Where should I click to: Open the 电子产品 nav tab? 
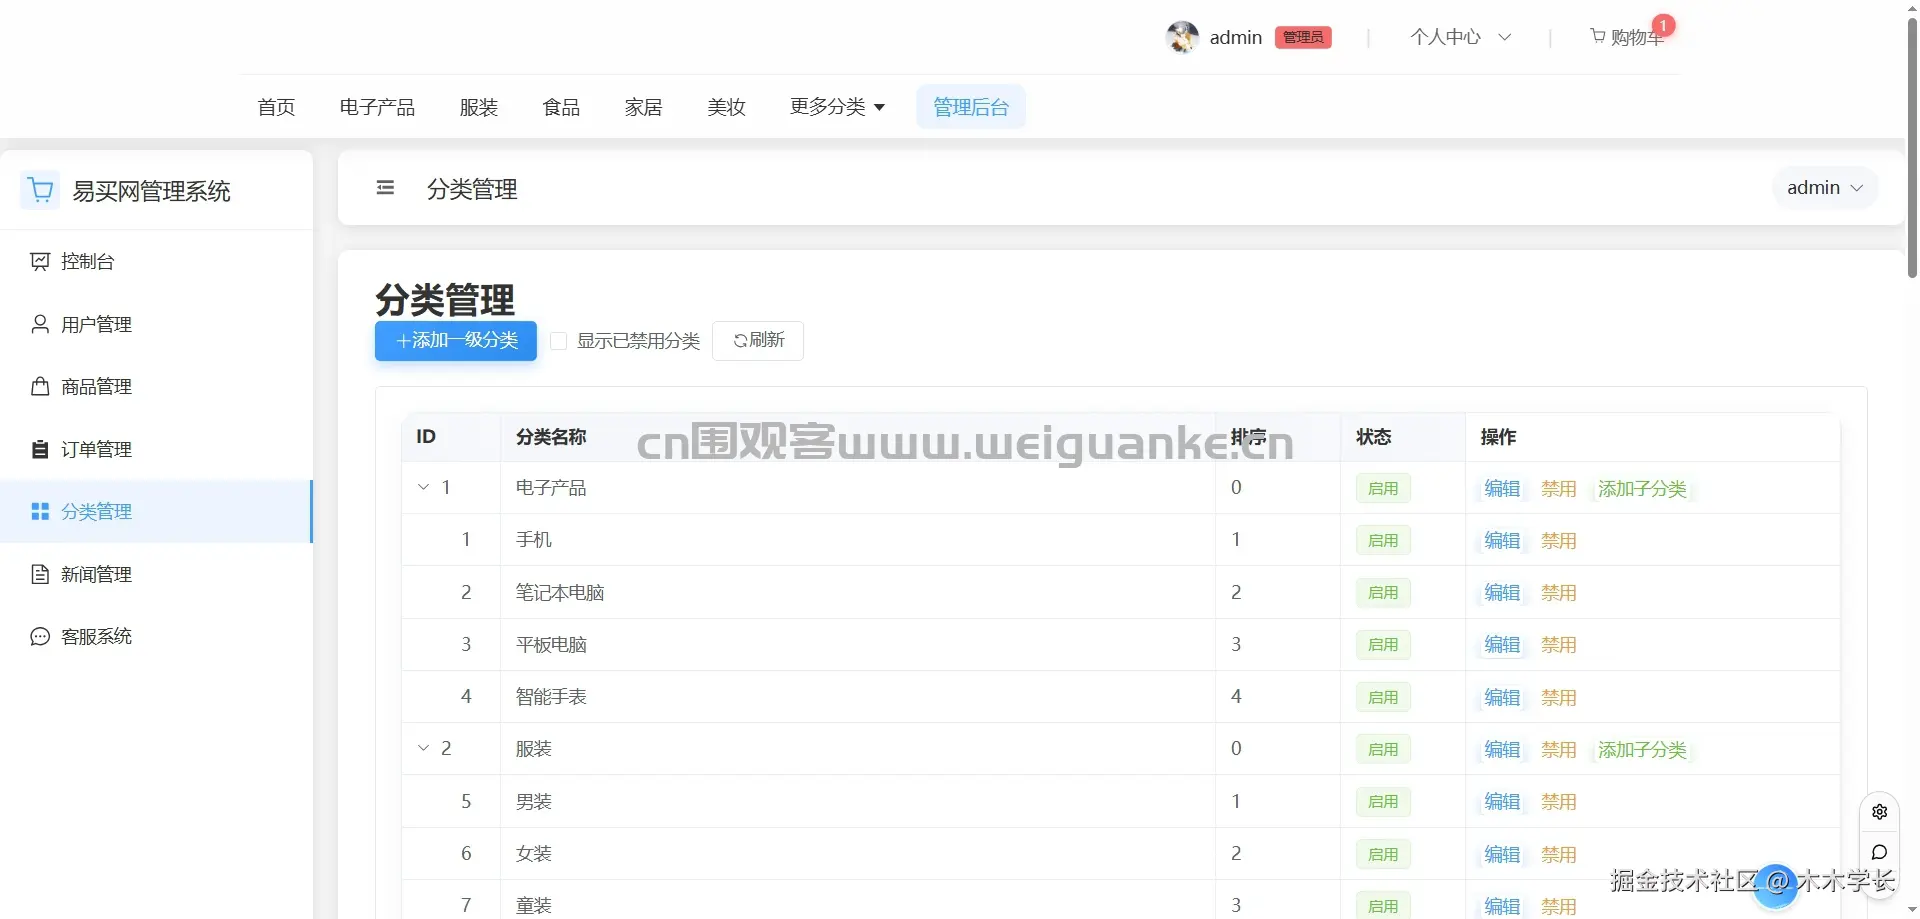(377, 107)
